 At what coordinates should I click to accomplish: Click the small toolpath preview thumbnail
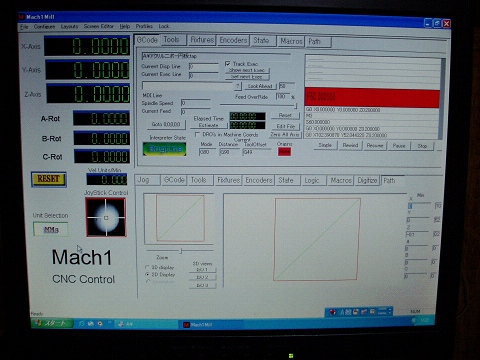tap(180, 218)
